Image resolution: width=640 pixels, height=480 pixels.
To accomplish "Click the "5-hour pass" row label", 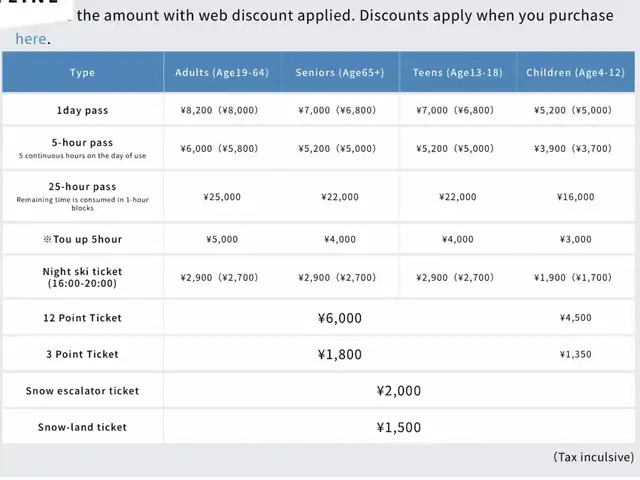I will pyautogui.click(x=83, y=143).
